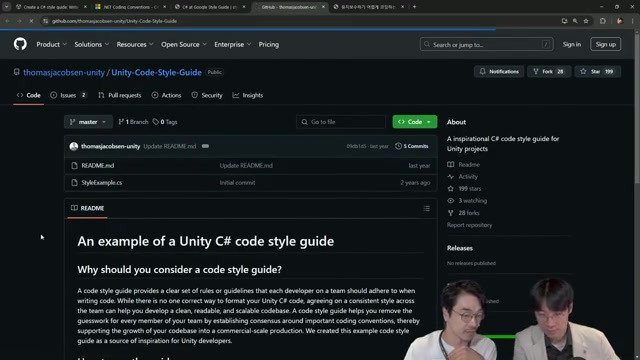View the 28 forks link
Screen dimensions: 640x360
[x=469, y=213]
